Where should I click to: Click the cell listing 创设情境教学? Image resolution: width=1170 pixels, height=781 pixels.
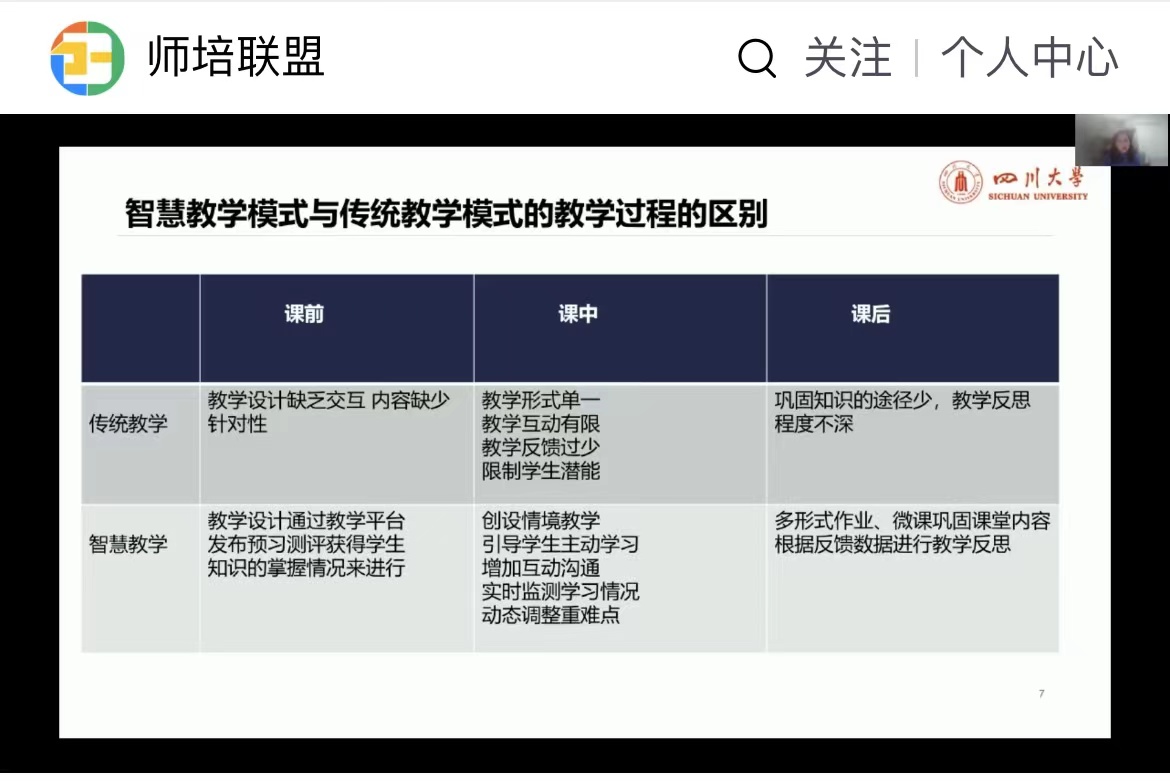[560, 568]
